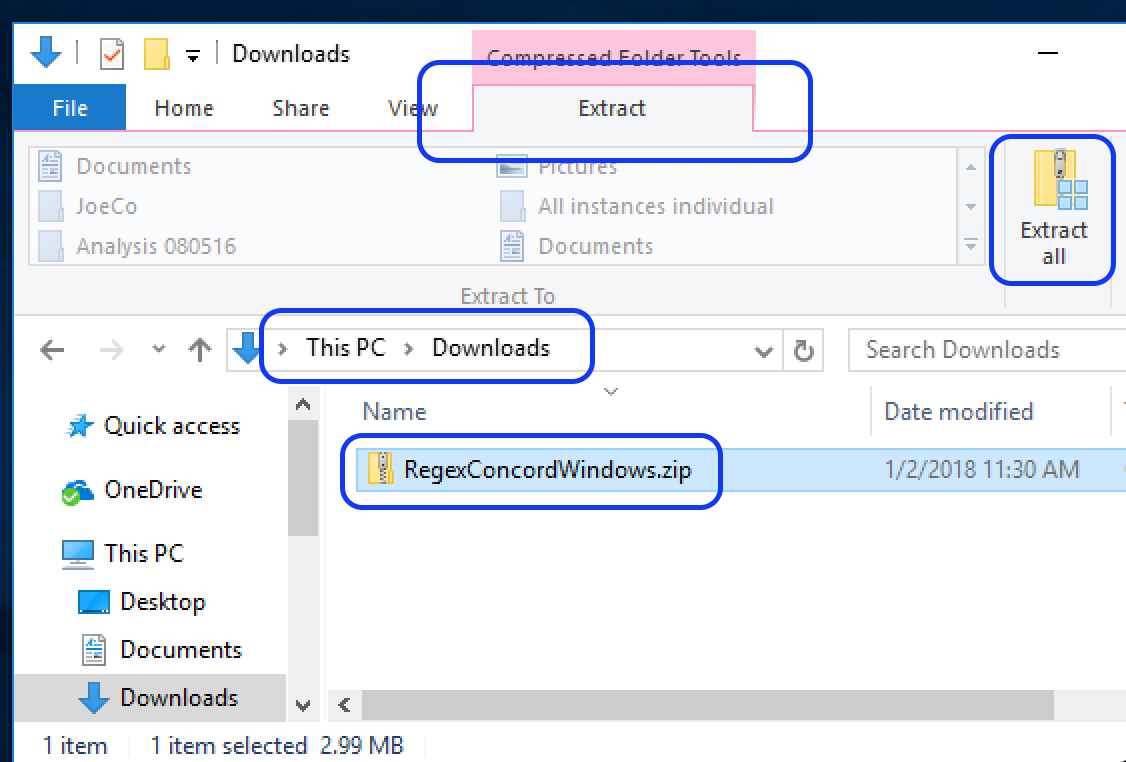Click the Properties checkmark icon in title bar
Screen dimensions: 1126x762
coord(112,54)
